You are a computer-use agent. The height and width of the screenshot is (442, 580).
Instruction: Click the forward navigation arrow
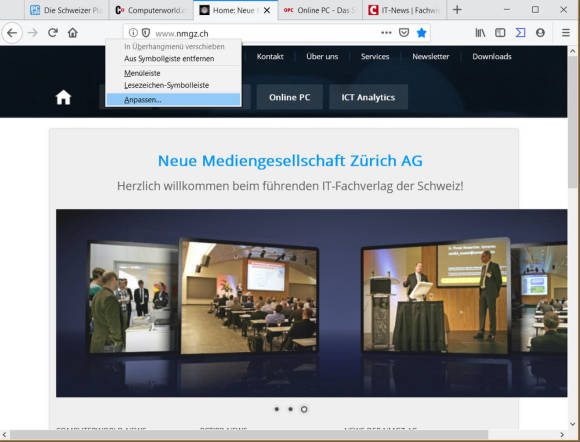33,33
